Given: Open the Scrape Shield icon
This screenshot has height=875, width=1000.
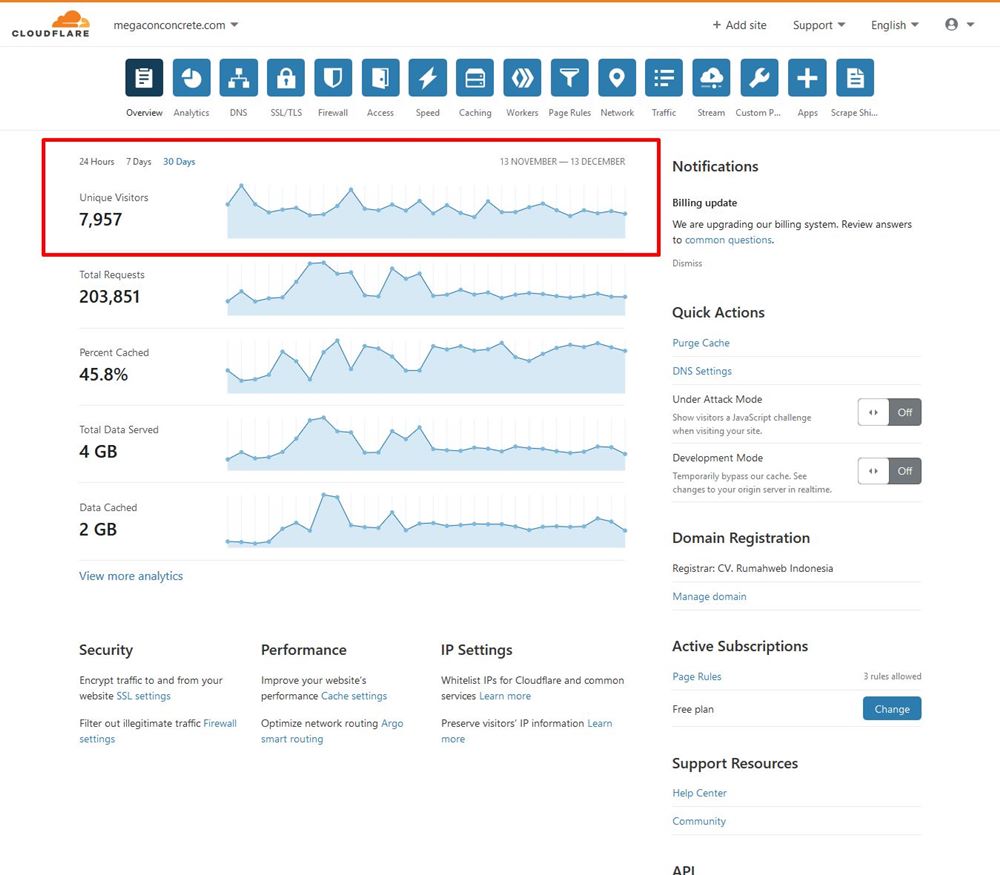Looking at the screenshot, I should pyautogui.click(x=854, y=77).
